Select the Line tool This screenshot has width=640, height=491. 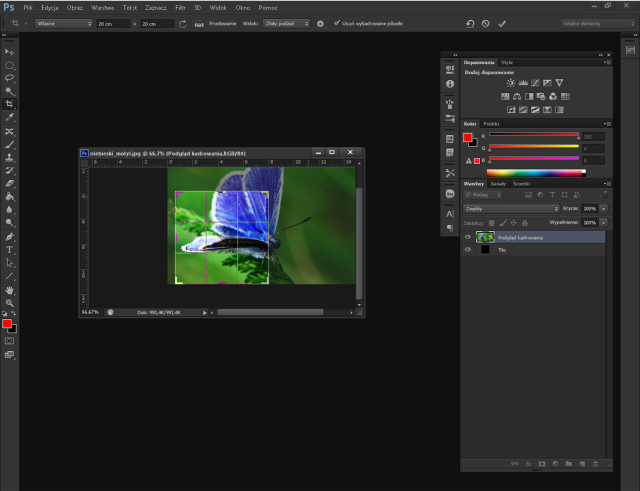[x=9, y=276]
